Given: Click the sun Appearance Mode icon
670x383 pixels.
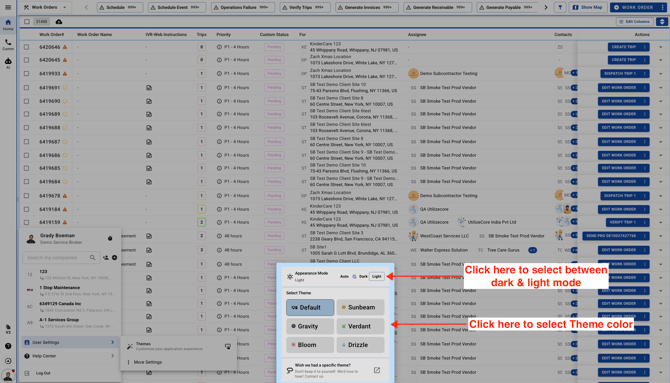Looking at the screenshot, I should pyautogui.click(x=290, y=277).
